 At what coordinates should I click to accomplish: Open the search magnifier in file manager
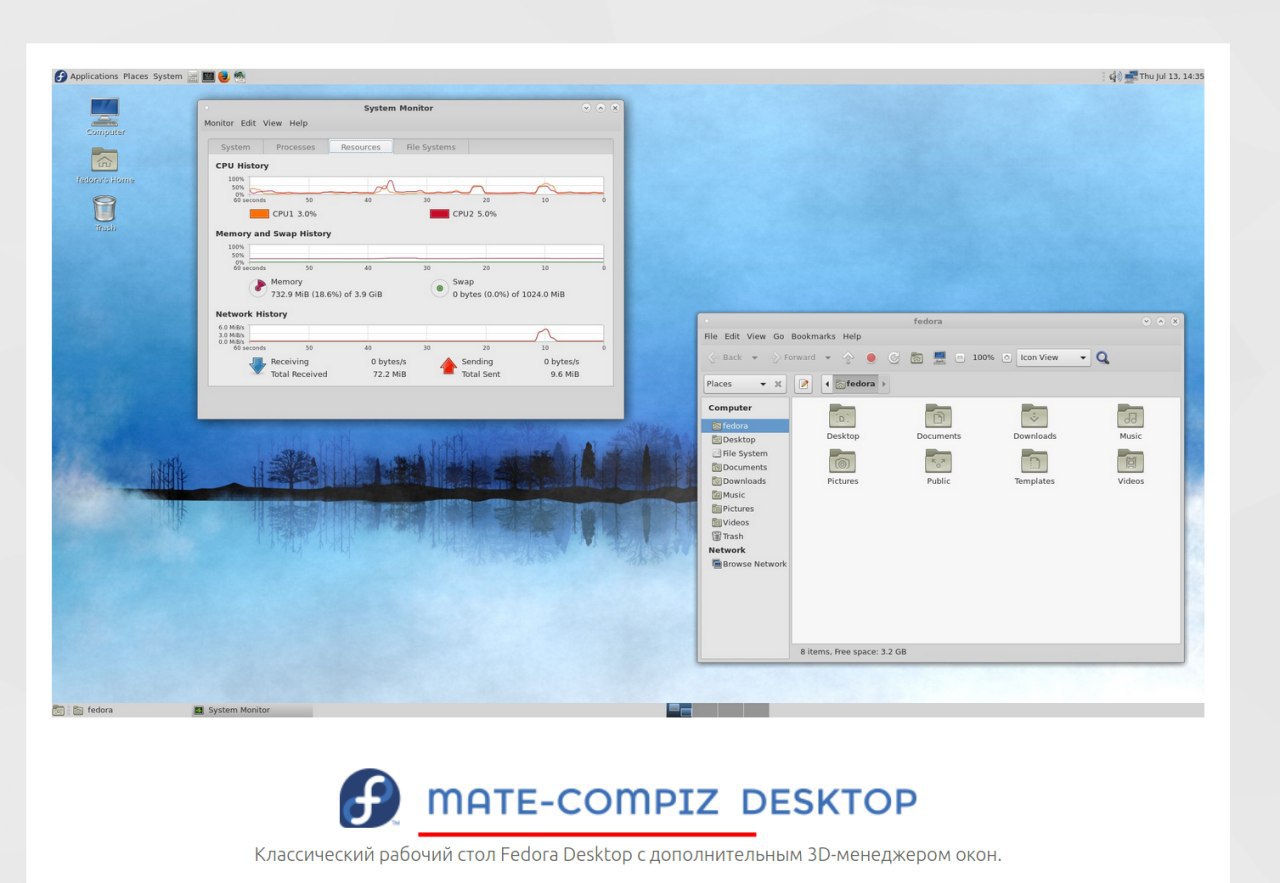coord(1103,357)
